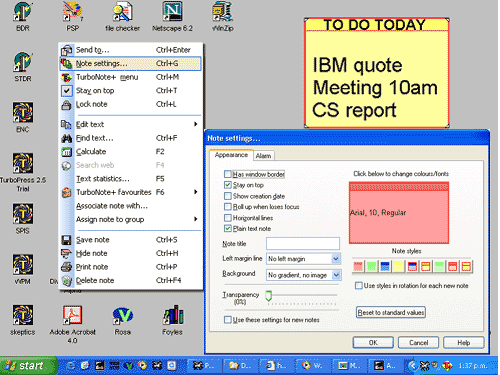Enable Has window border checkbox
The width and height of the screenshot is (500, 375).
(x=228, y=174)
